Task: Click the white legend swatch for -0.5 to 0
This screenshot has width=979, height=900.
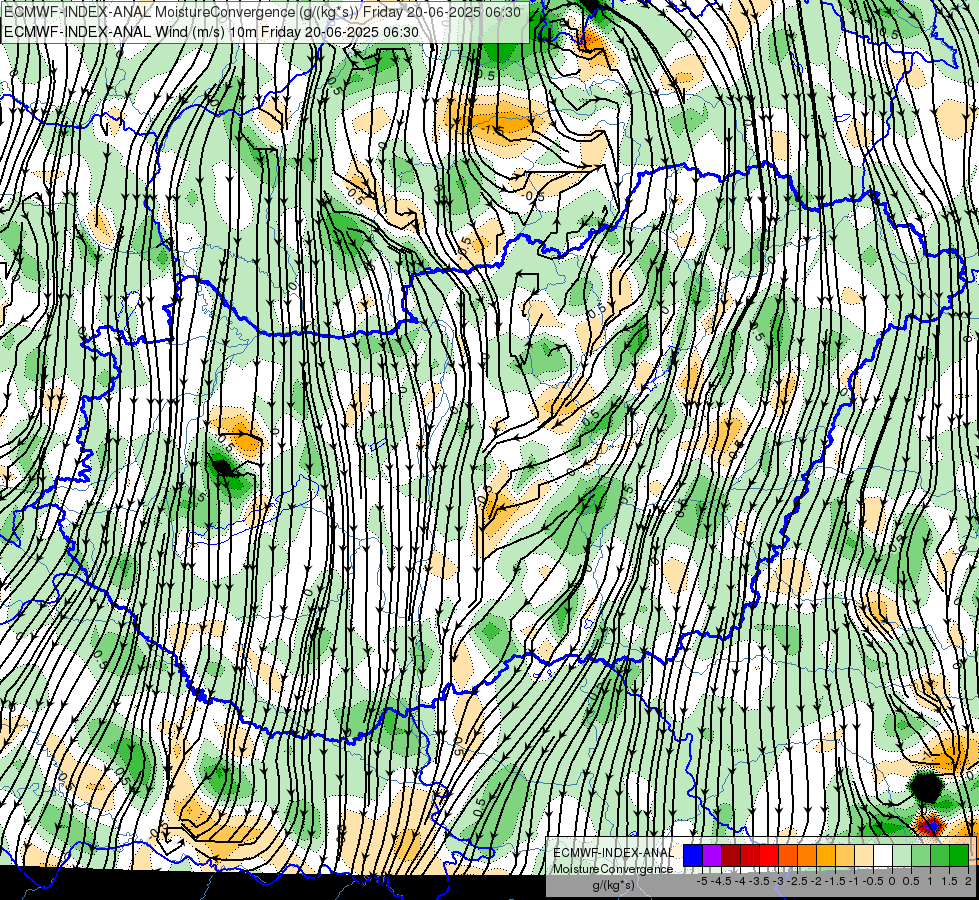Action: pos(883,855)
